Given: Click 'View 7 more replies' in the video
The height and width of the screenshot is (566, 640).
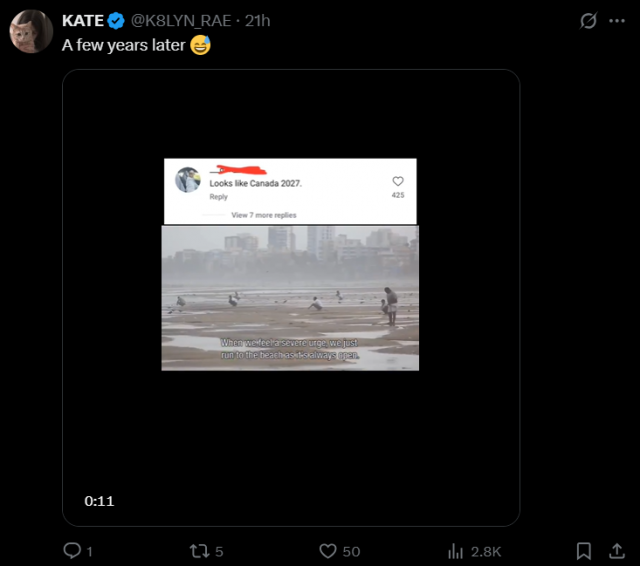Looking at the screenshot, I should tap(263, 215).
